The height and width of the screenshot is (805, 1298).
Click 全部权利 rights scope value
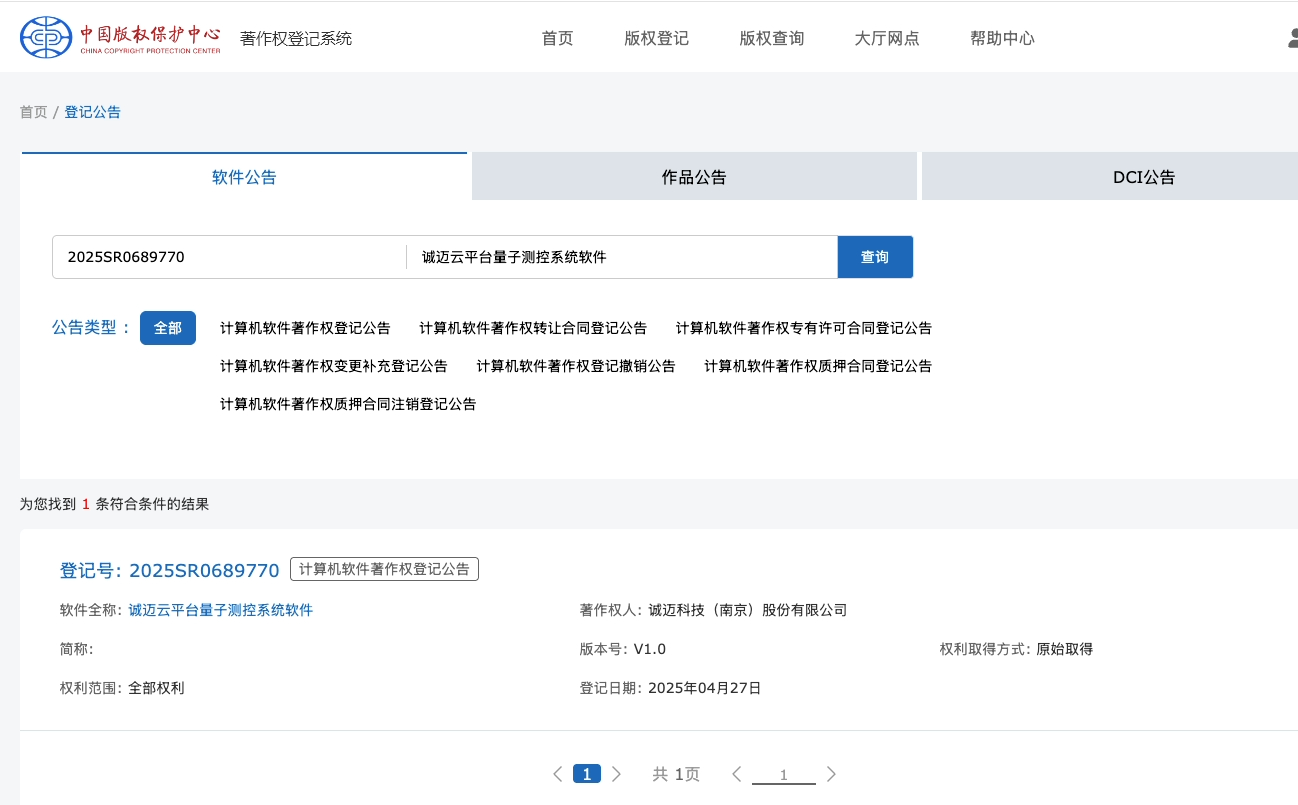point(156,688)
